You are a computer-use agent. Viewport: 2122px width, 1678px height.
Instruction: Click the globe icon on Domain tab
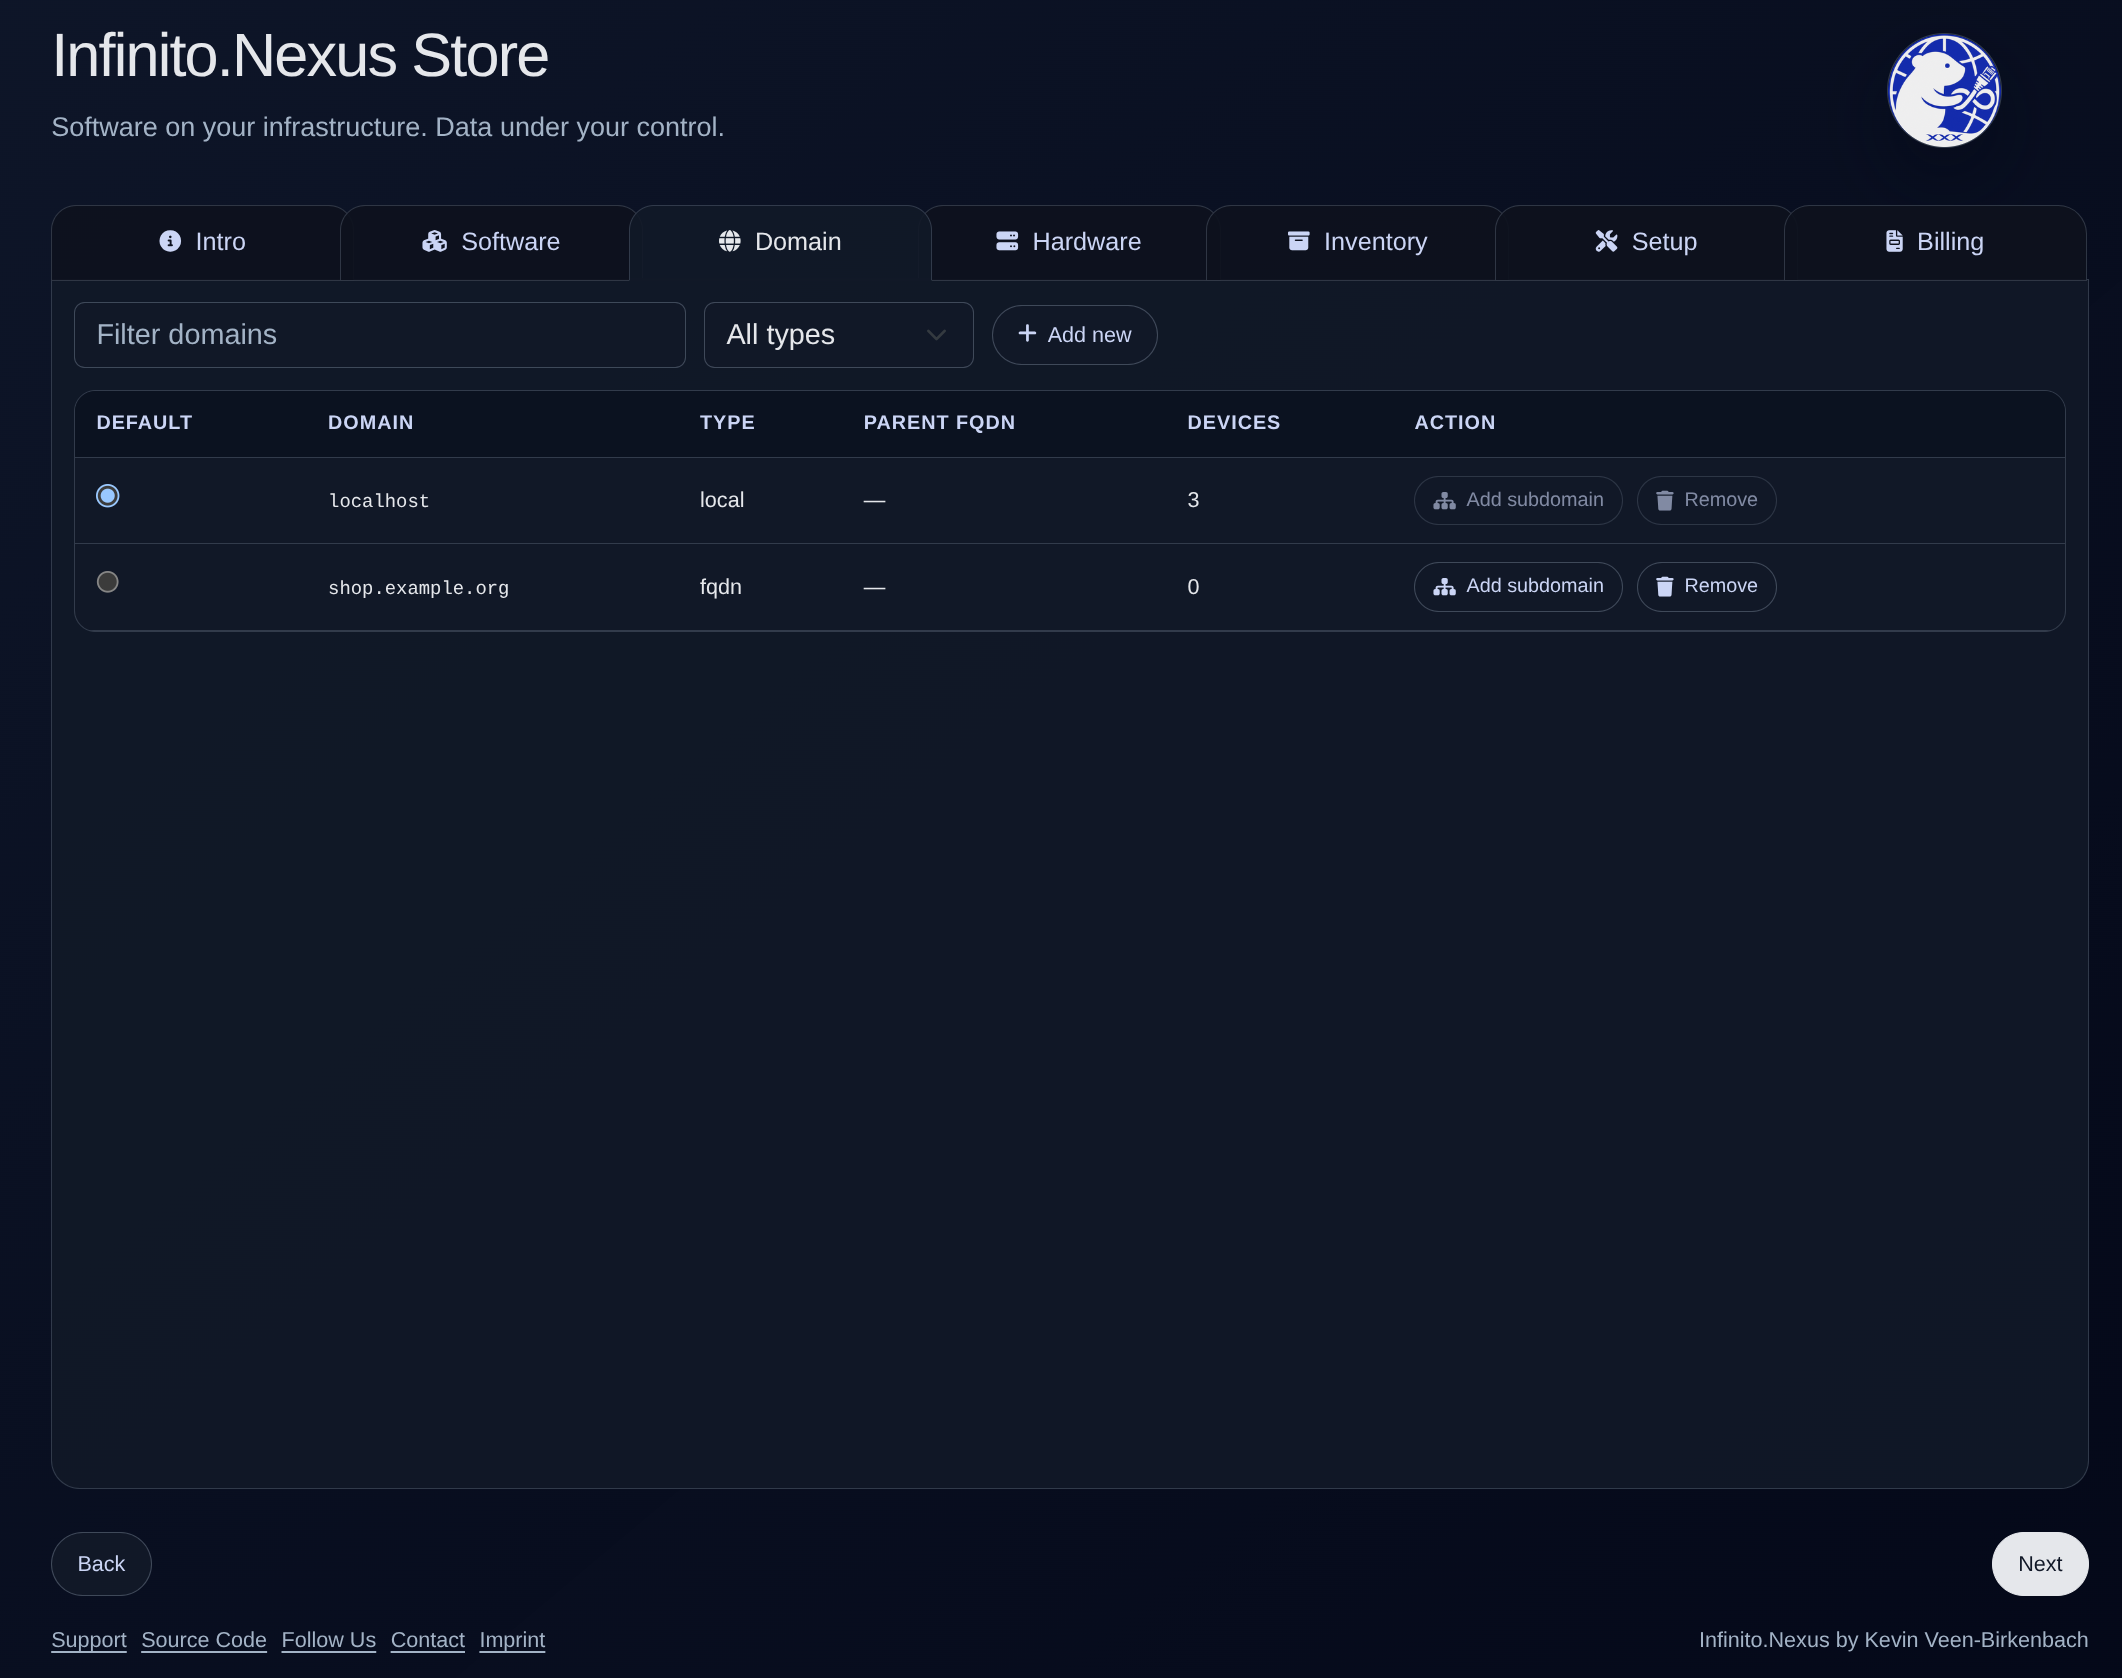729,241
